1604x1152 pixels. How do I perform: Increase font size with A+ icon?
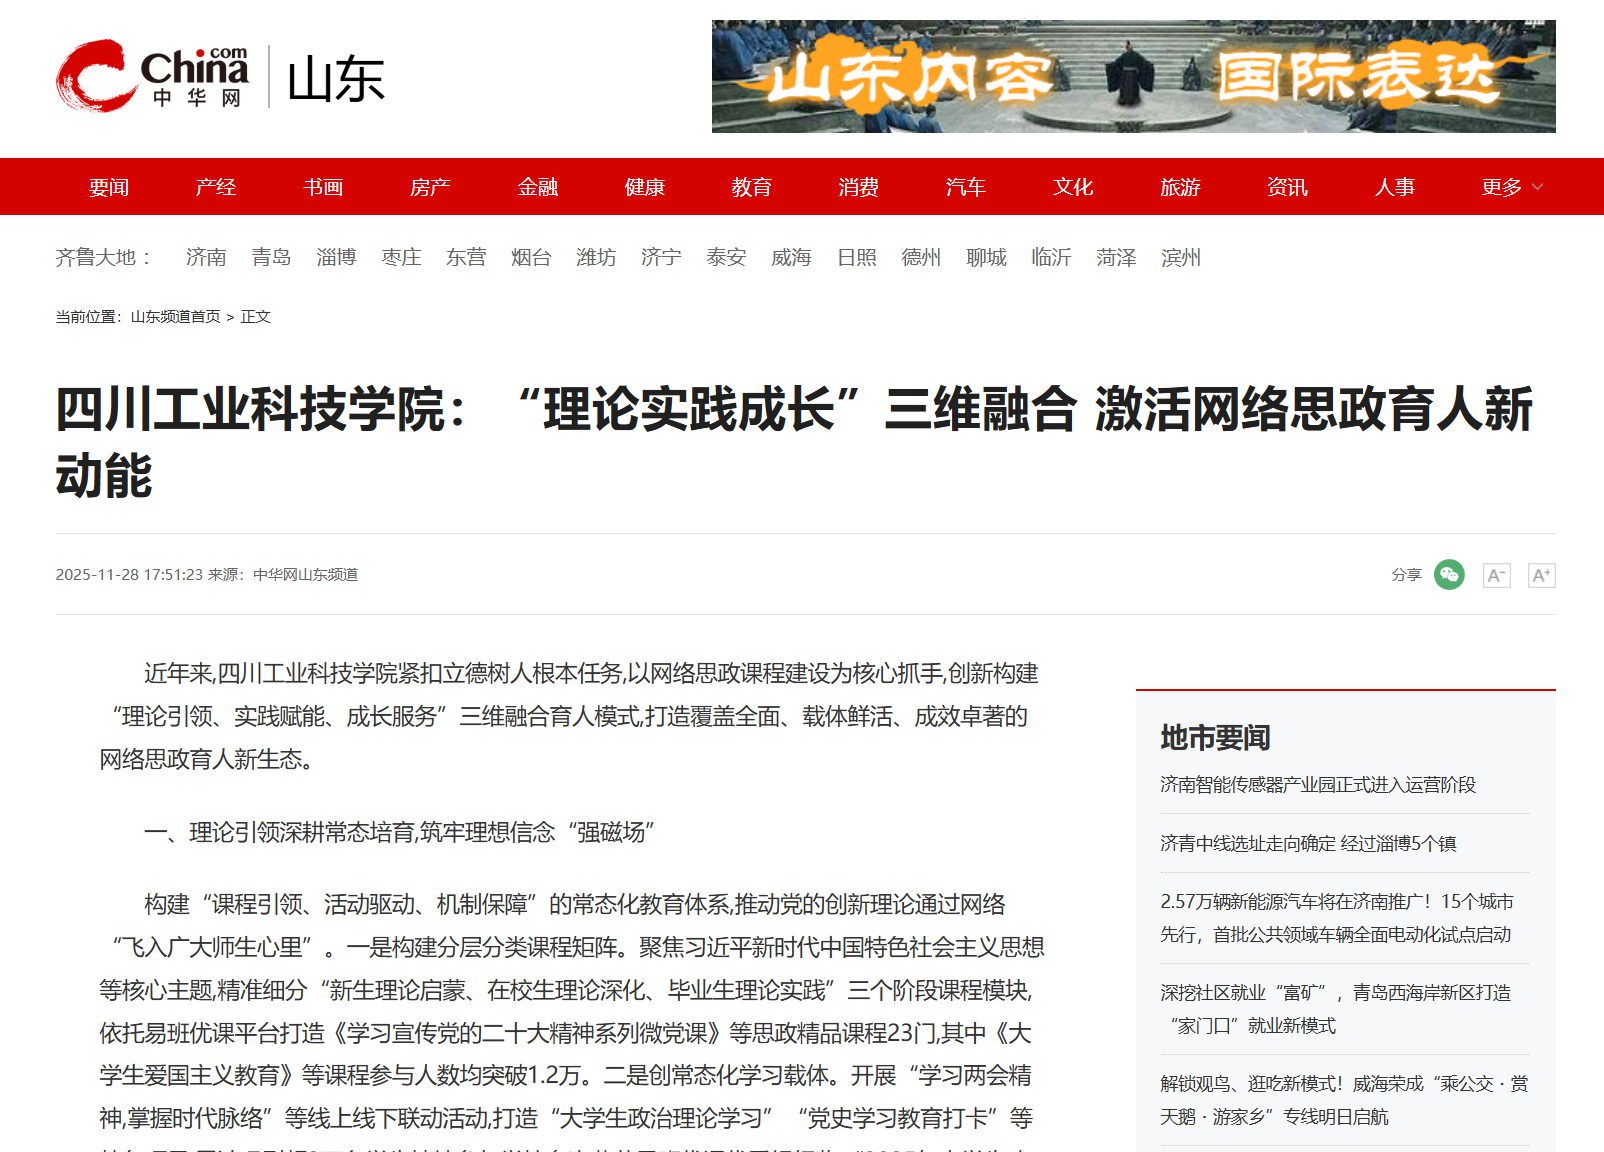coord(1541,575)
